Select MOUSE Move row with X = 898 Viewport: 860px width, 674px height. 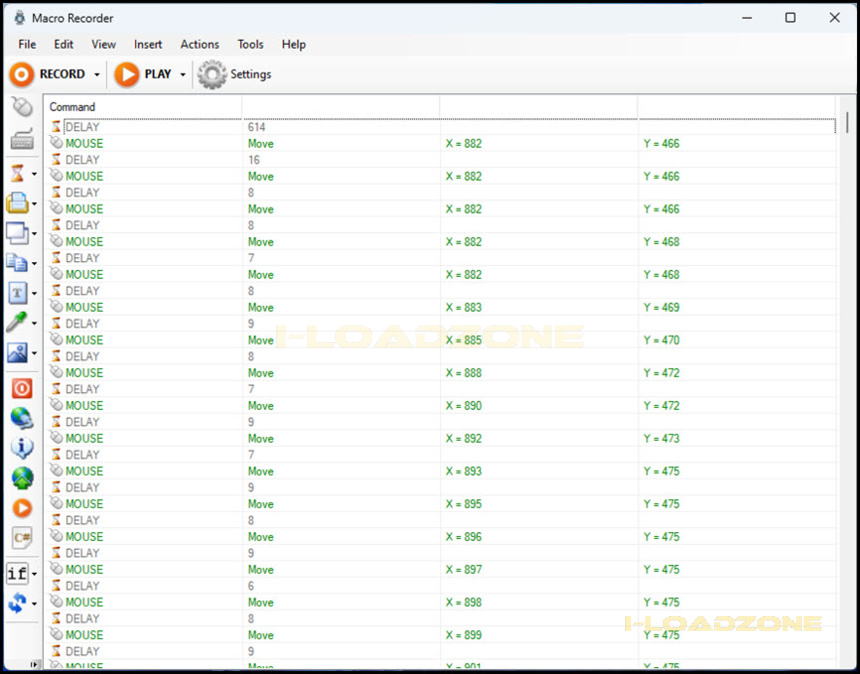coord(440,602)
